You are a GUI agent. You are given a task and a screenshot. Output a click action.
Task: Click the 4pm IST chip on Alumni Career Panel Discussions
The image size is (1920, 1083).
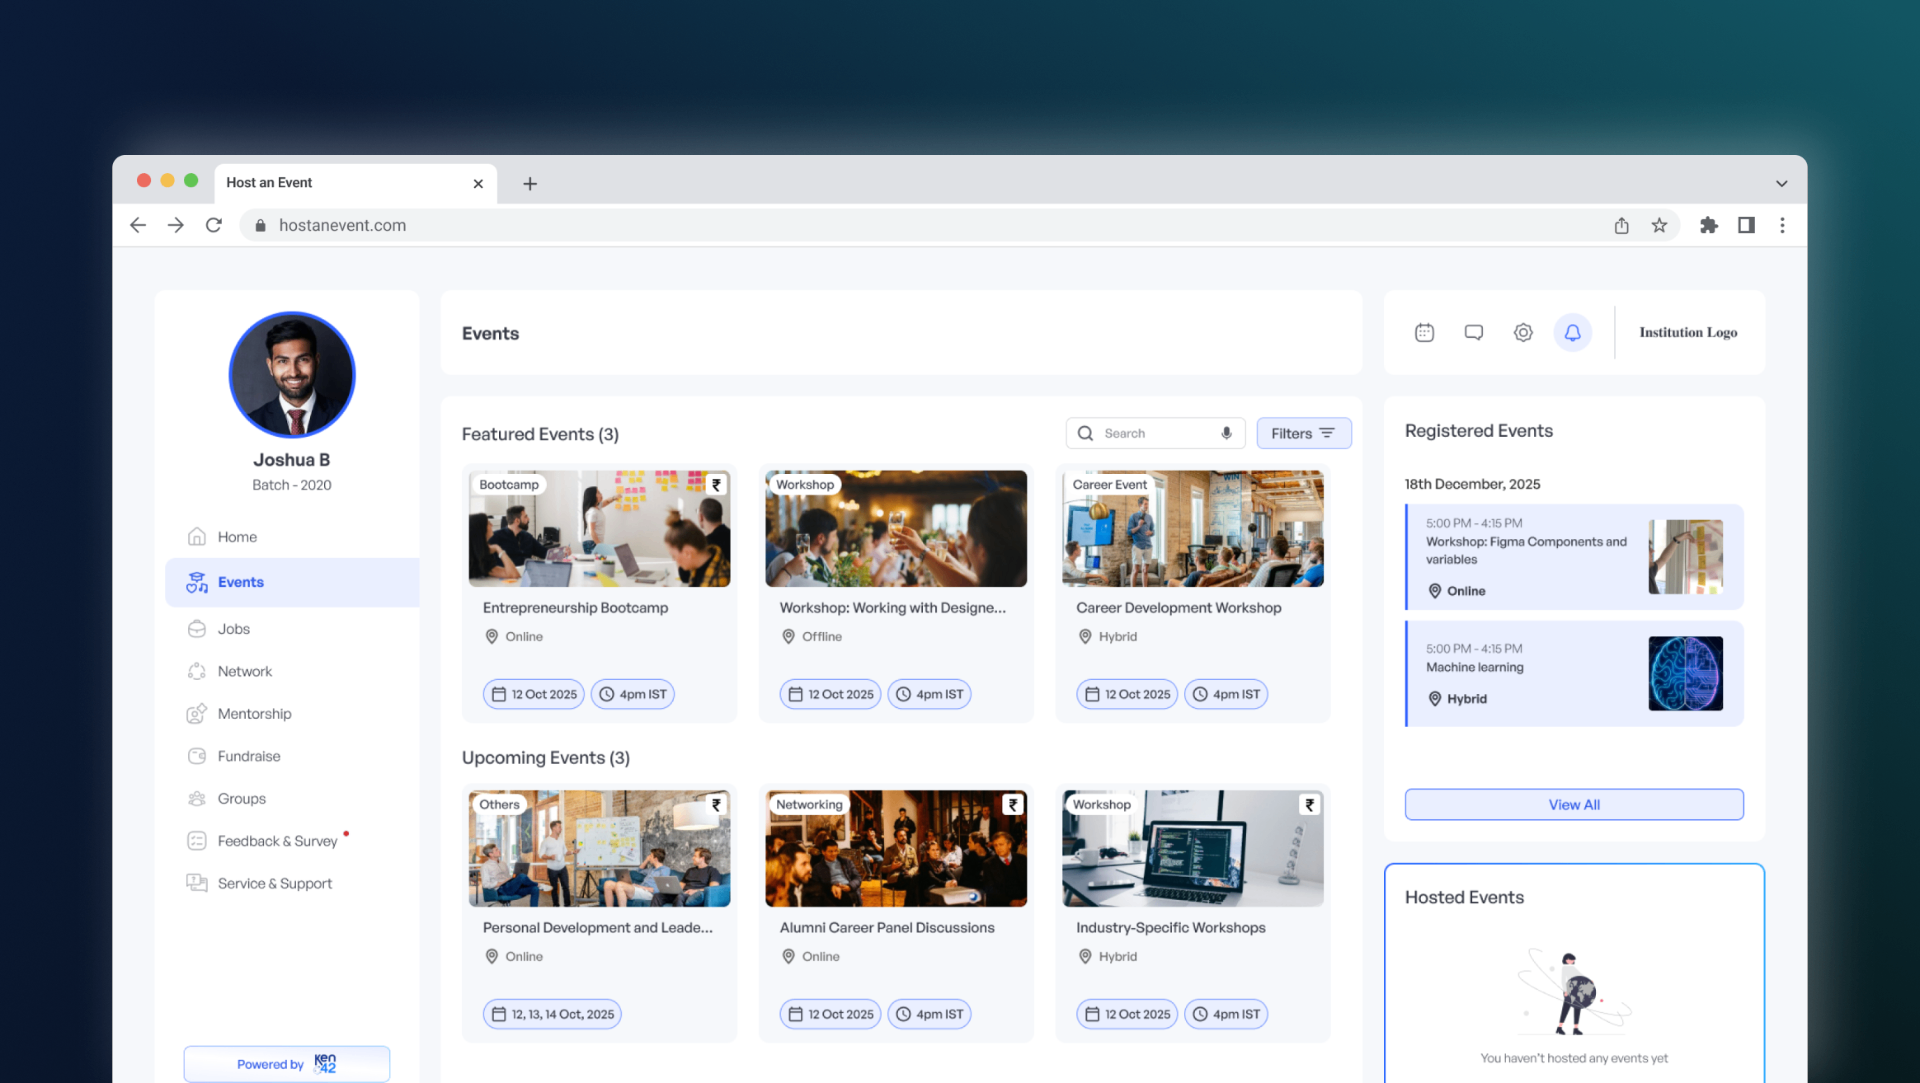pos(930,1014)
